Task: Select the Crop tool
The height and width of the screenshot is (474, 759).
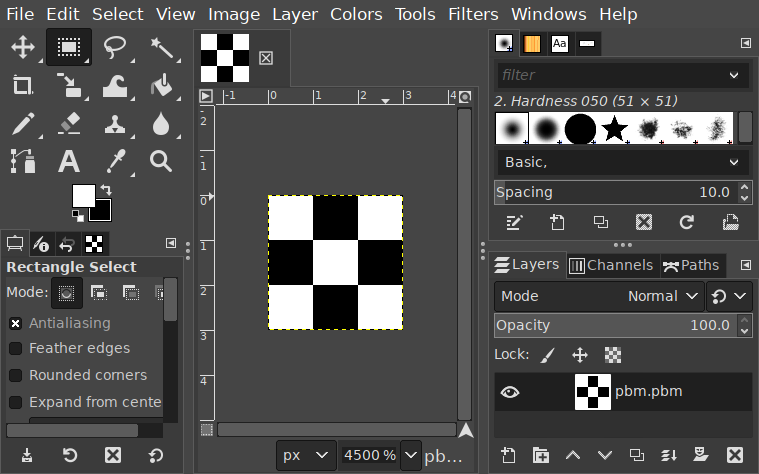Action: (23, 85)
